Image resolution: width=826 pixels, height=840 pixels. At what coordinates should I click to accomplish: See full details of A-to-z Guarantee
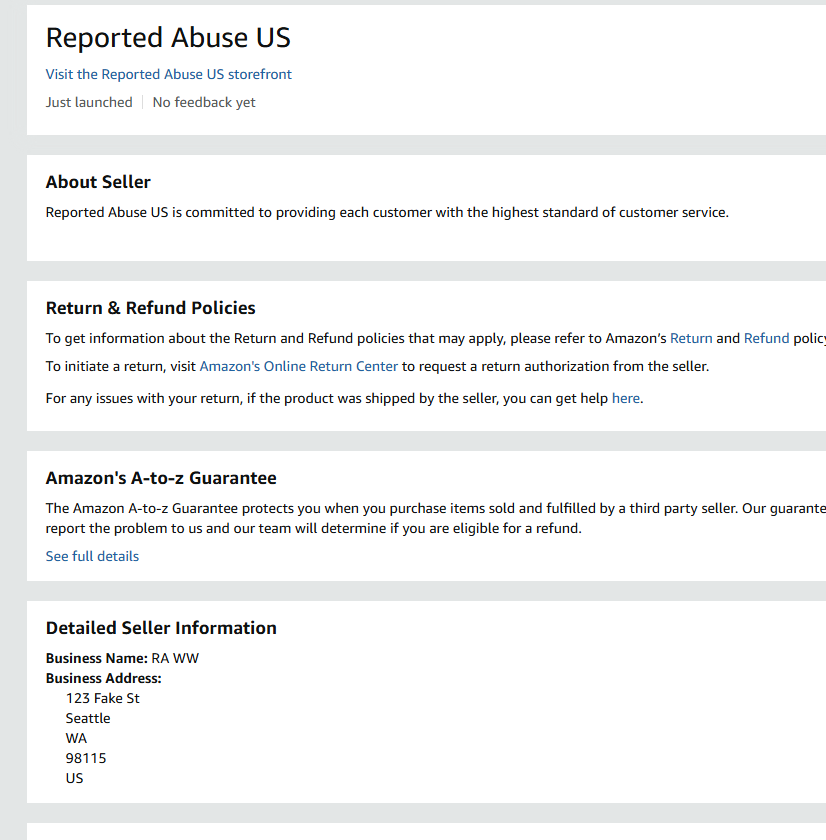pyautogui.click(x=92, y=556)
